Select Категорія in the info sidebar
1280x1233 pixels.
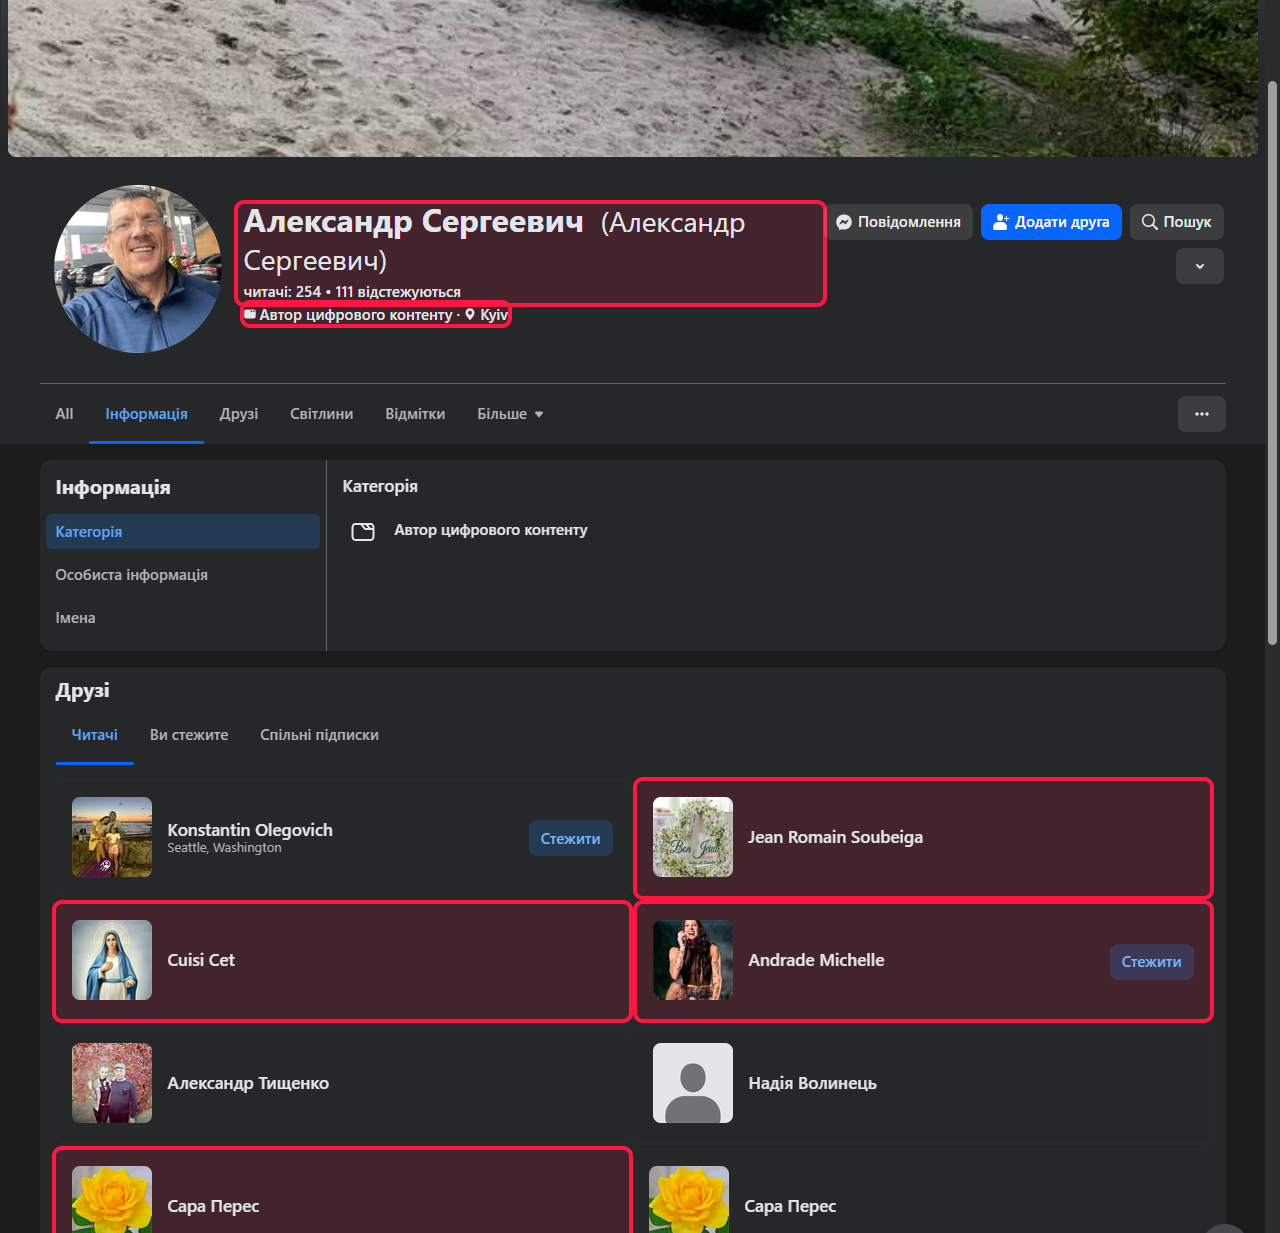[x=183, y=532]
